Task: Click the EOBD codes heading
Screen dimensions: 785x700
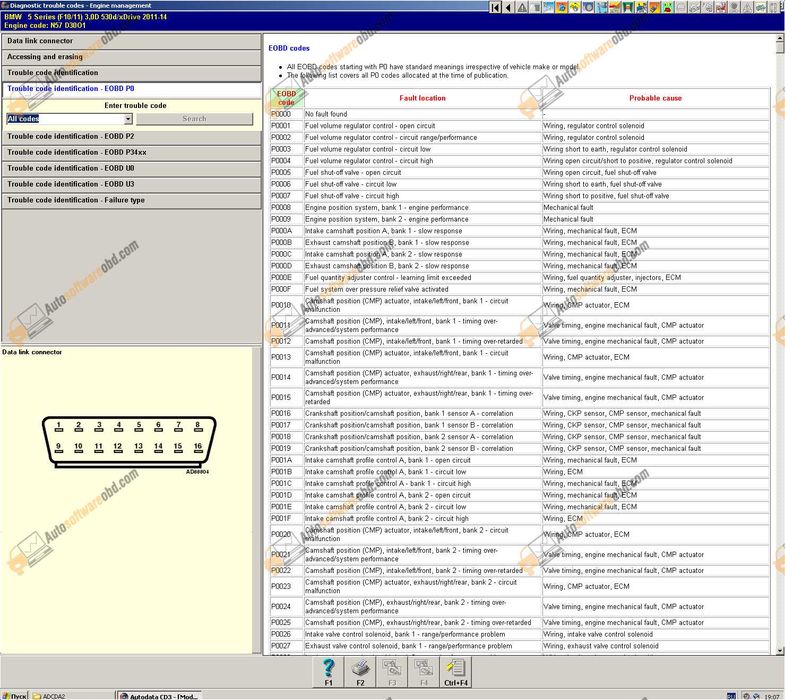Action: 289,48
